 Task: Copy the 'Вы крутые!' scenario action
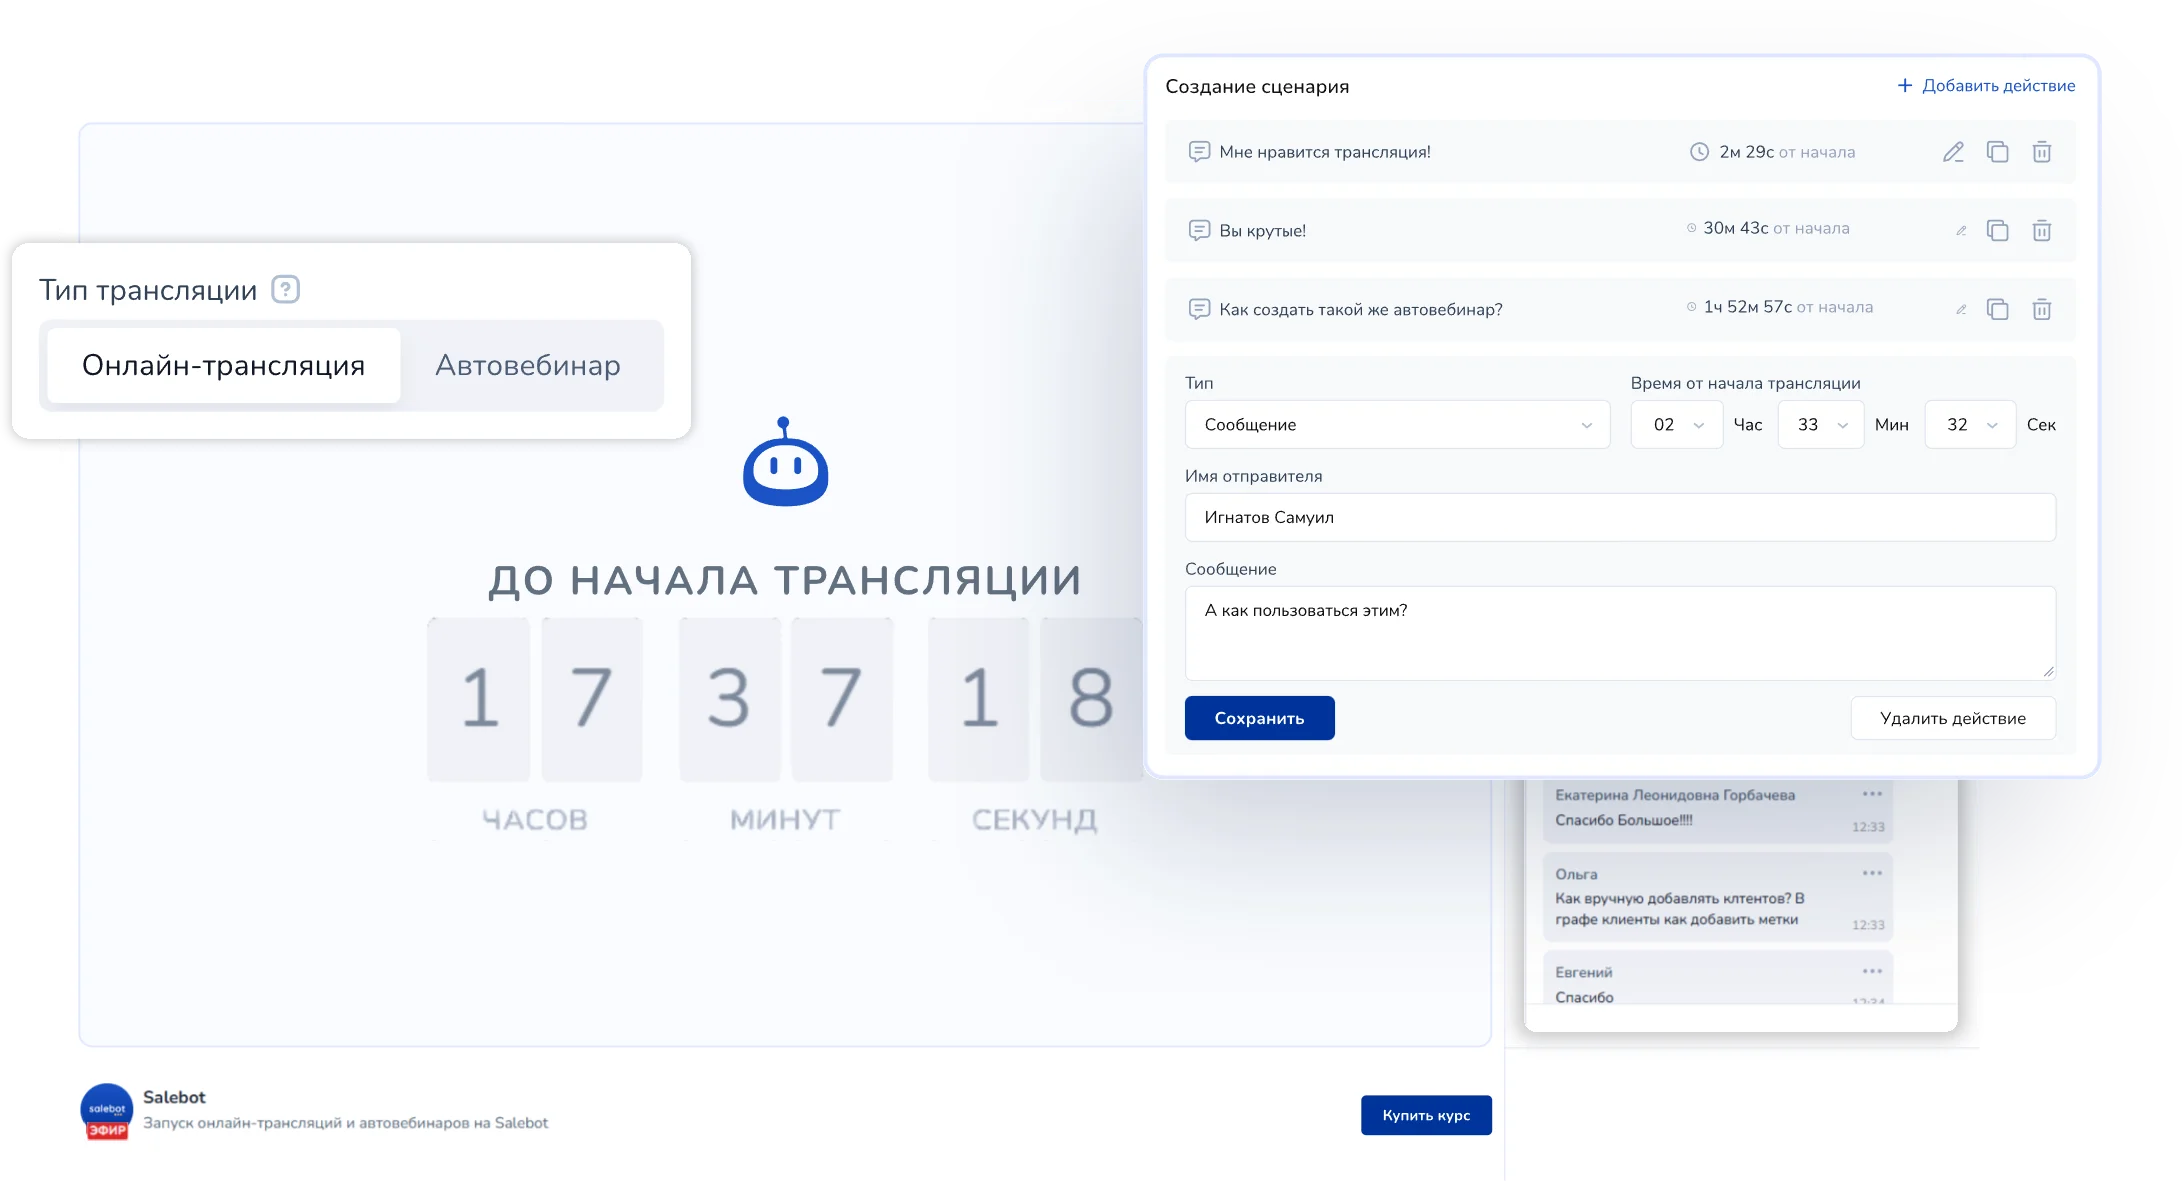click(1997, 231)
